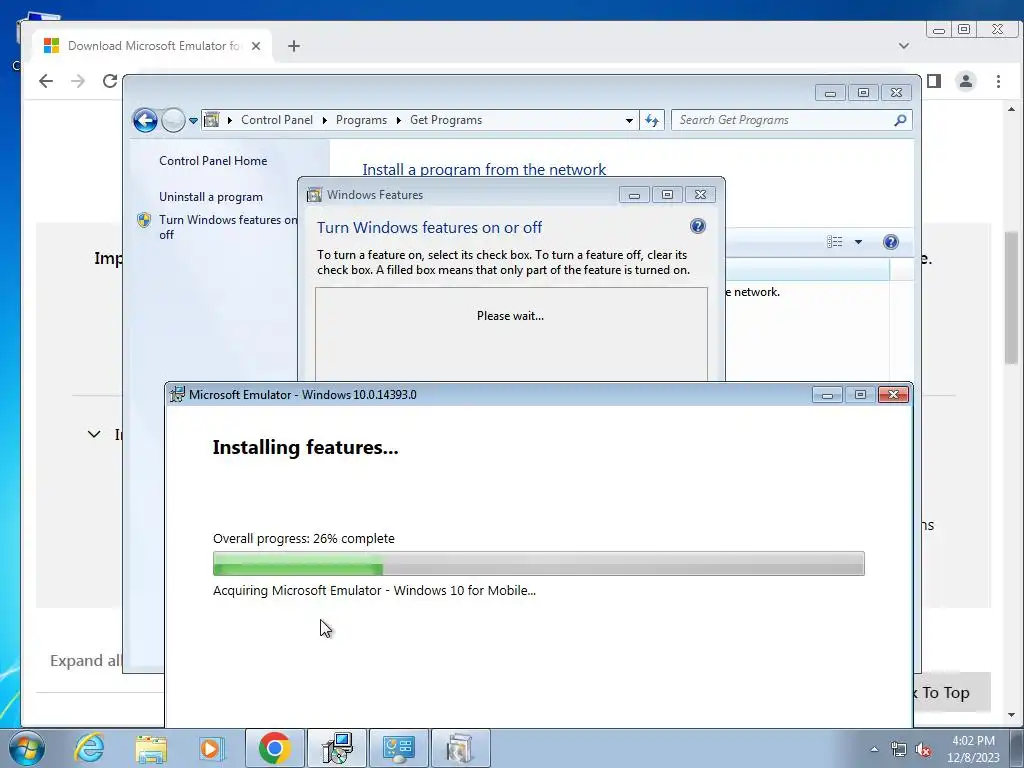This screenshot has width=1024, height=768.
Task: Close the Microsoft Emulator installer window
Action: (x=893, y=394)
